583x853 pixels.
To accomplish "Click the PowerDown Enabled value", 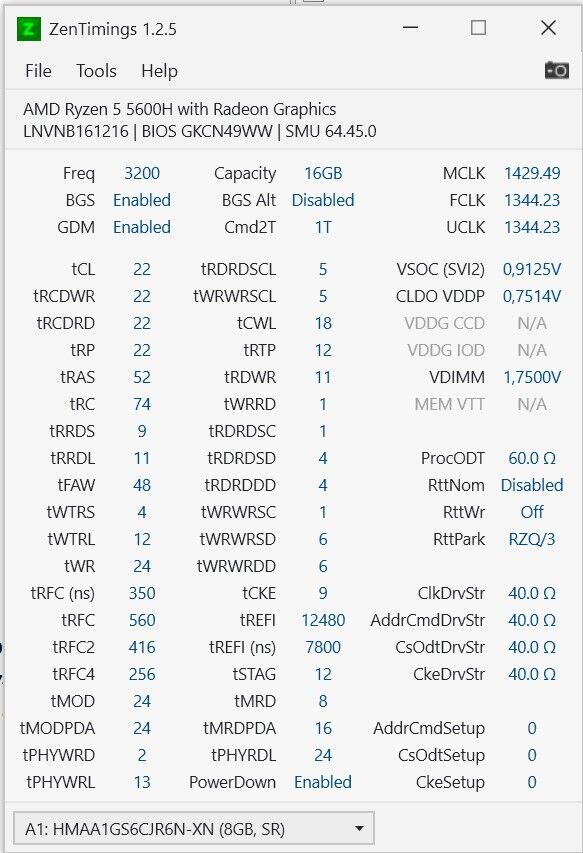I will click(323, 782).
